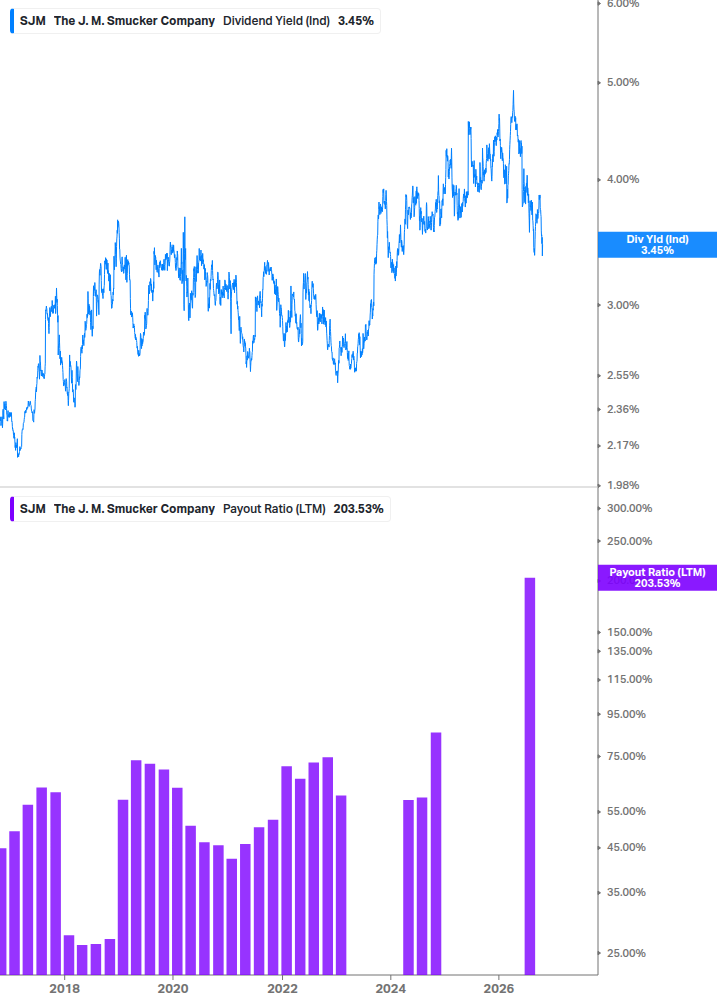Click the Dividend Yield (Ind) legend text

[x=276, y=21]
